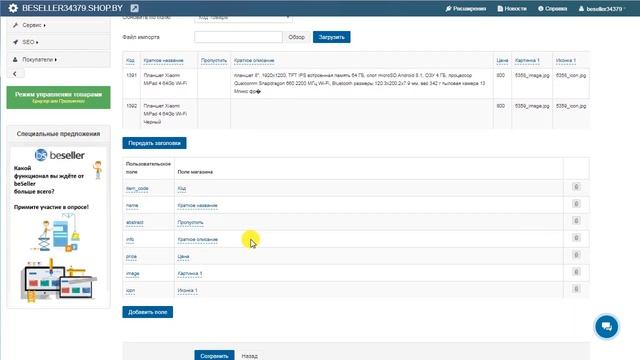Click the Сохранить save button
640x360 pixels.
click(214, 356)
